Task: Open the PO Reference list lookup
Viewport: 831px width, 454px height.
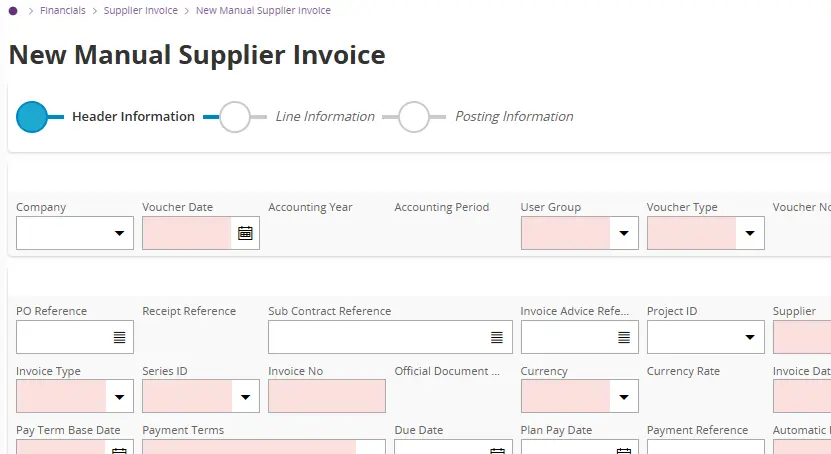Action: point(119,337)
